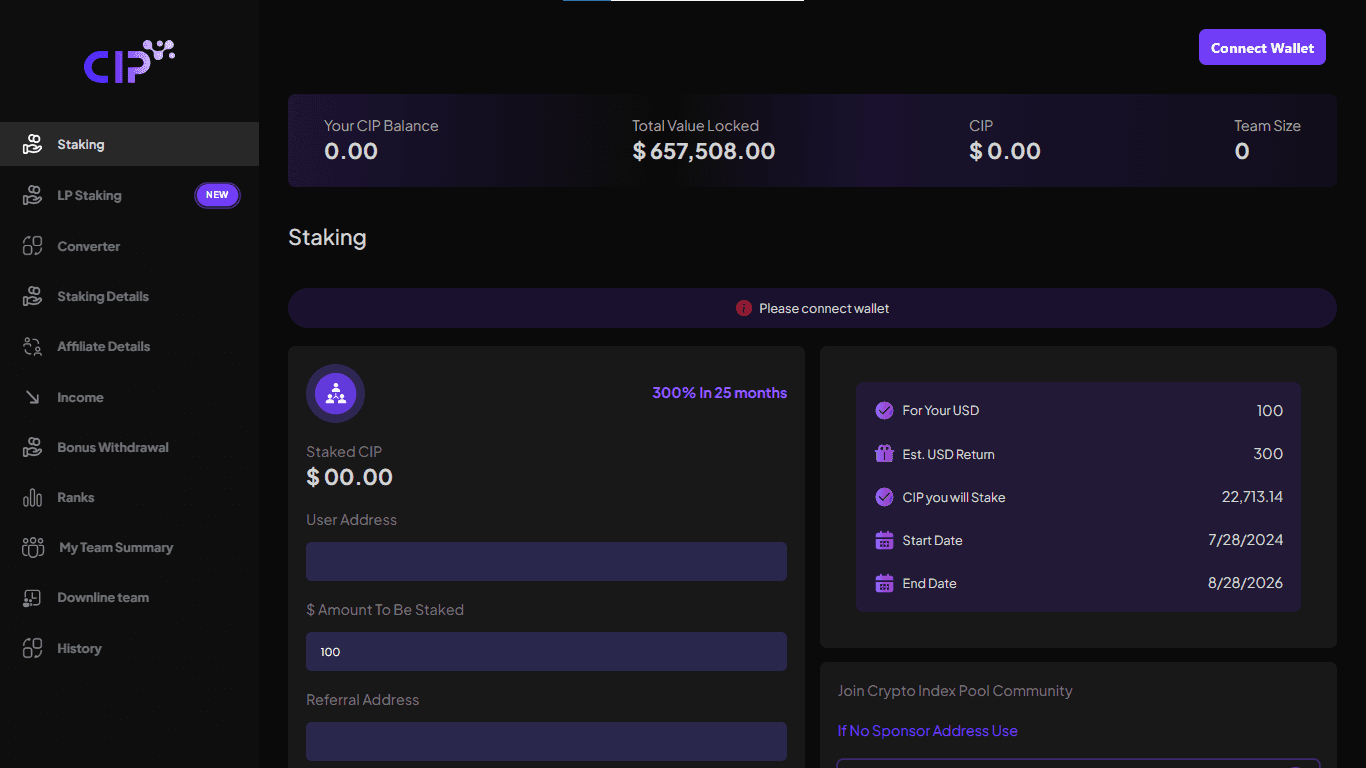
Task: Click the History icon in sidebar
Action: [x=32, y=648]
